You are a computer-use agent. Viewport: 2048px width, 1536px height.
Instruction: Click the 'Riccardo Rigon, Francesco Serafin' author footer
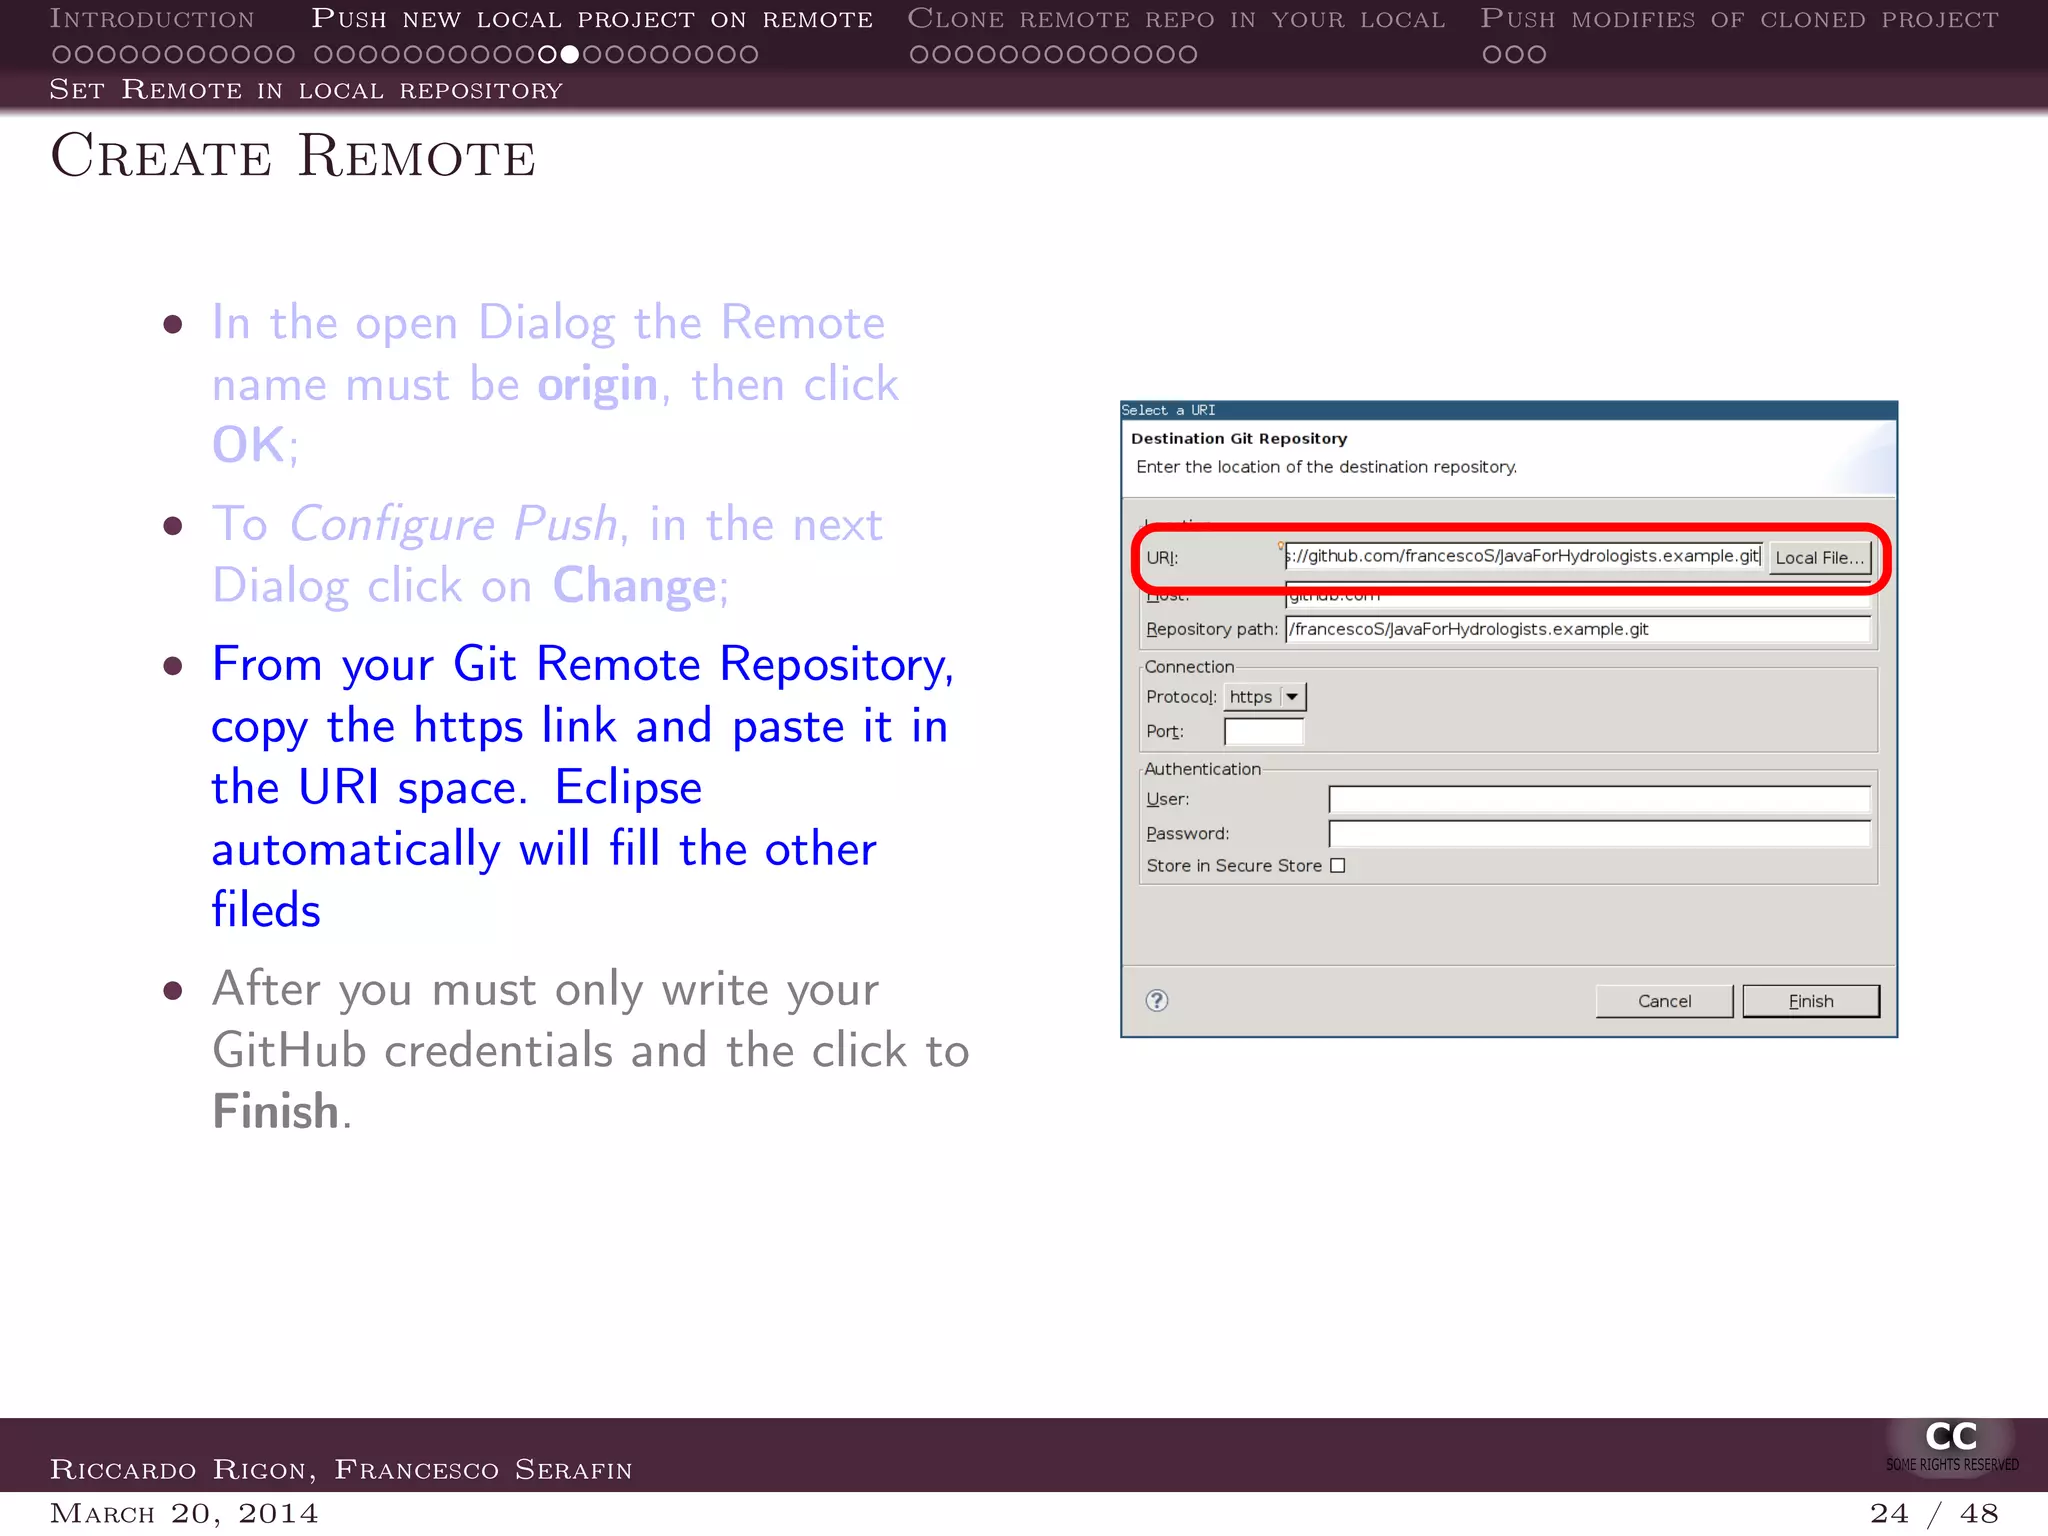coord(341,1469)
